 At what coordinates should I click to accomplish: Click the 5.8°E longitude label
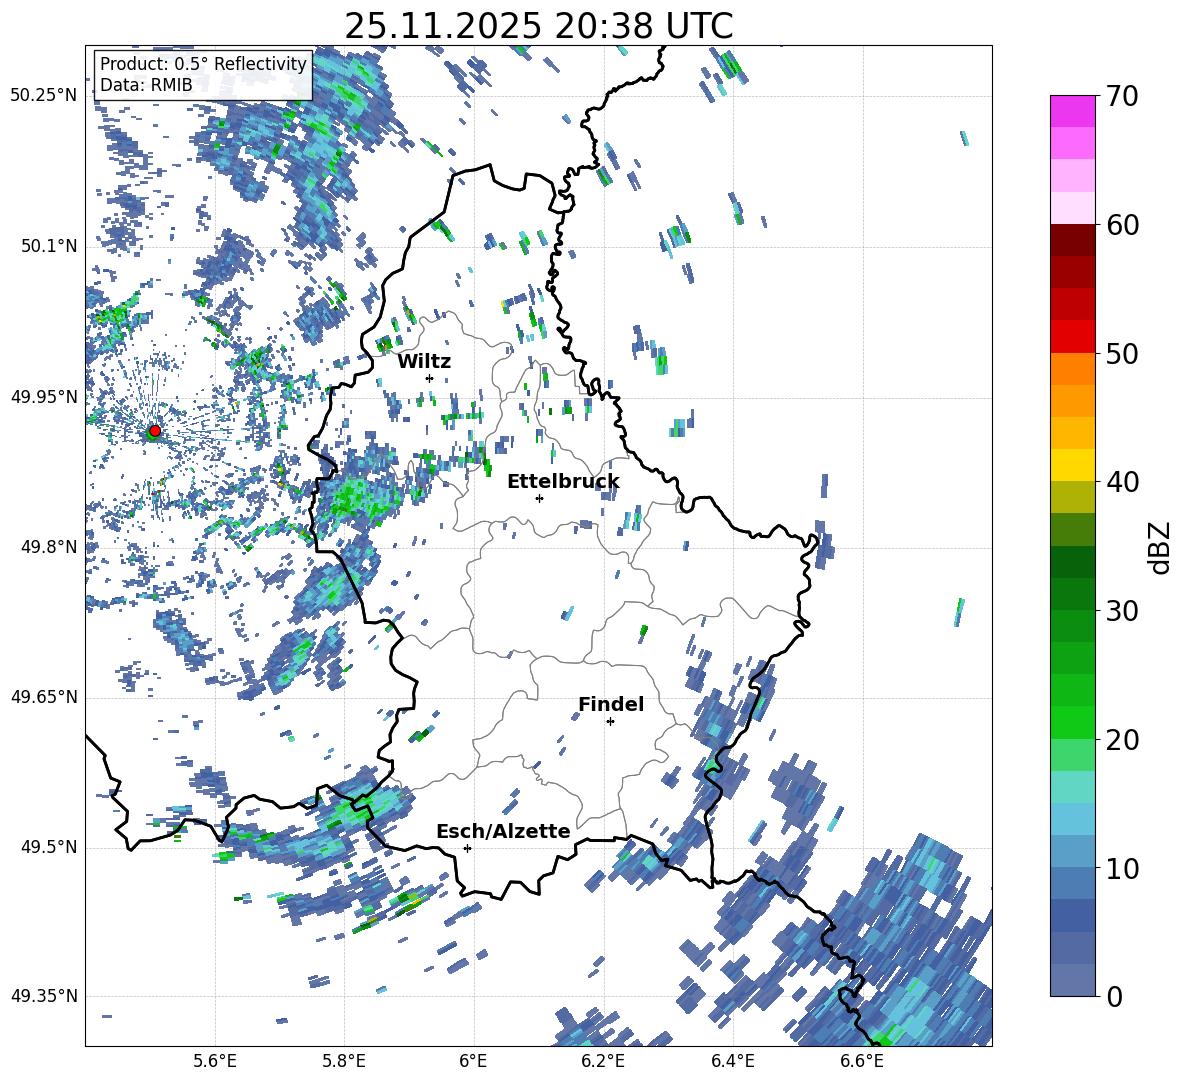(x=344, y=1062)
